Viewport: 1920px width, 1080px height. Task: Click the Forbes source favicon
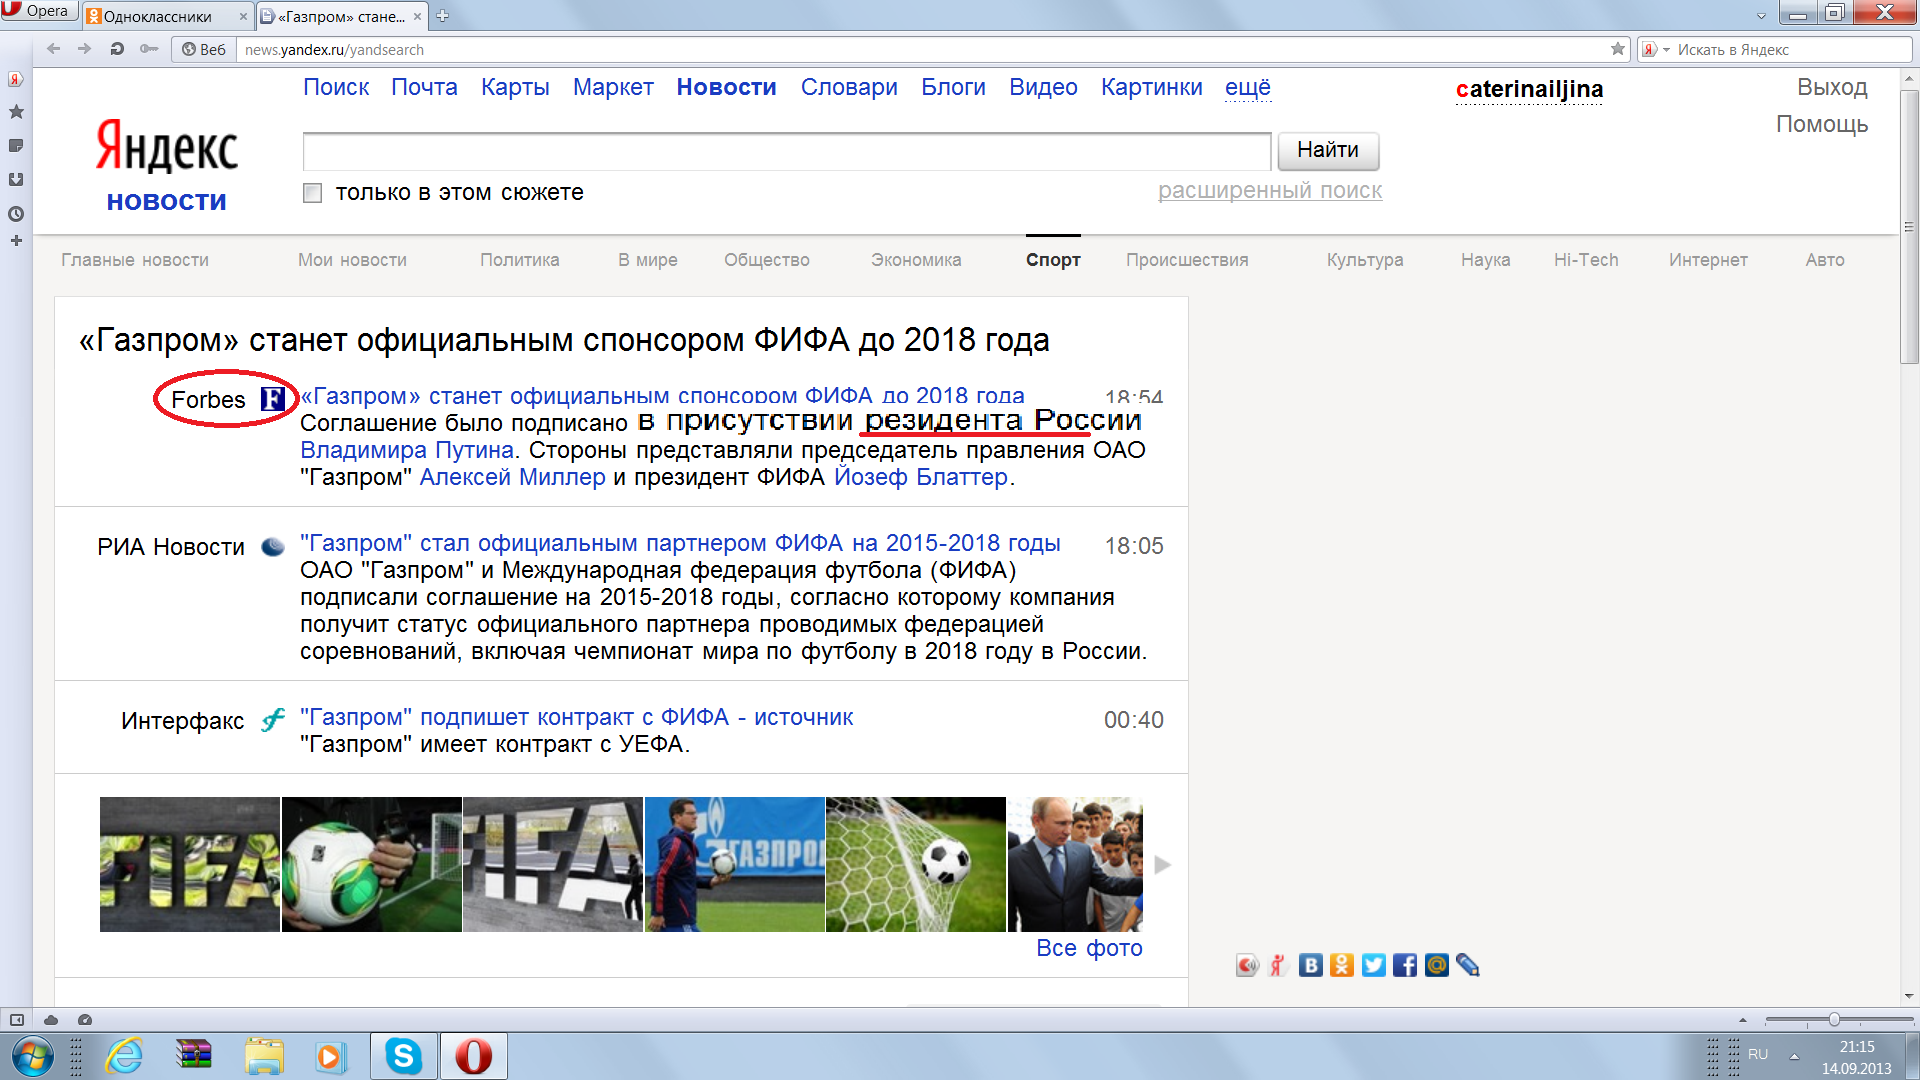pyautogui.click(x=273, y=400)
